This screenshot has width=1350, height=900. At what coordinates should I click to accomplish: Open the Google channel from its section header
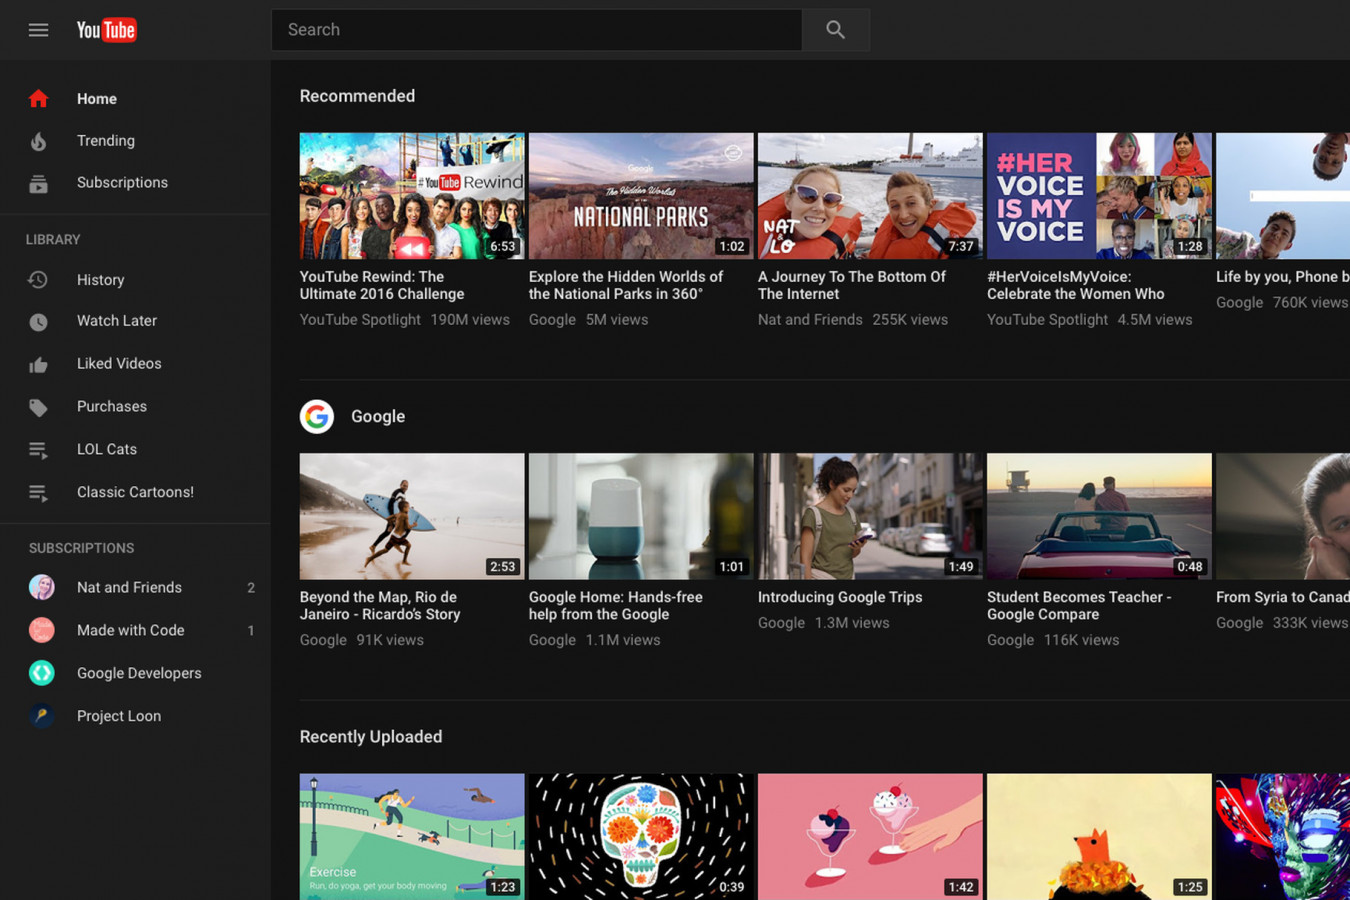[377, 416]
